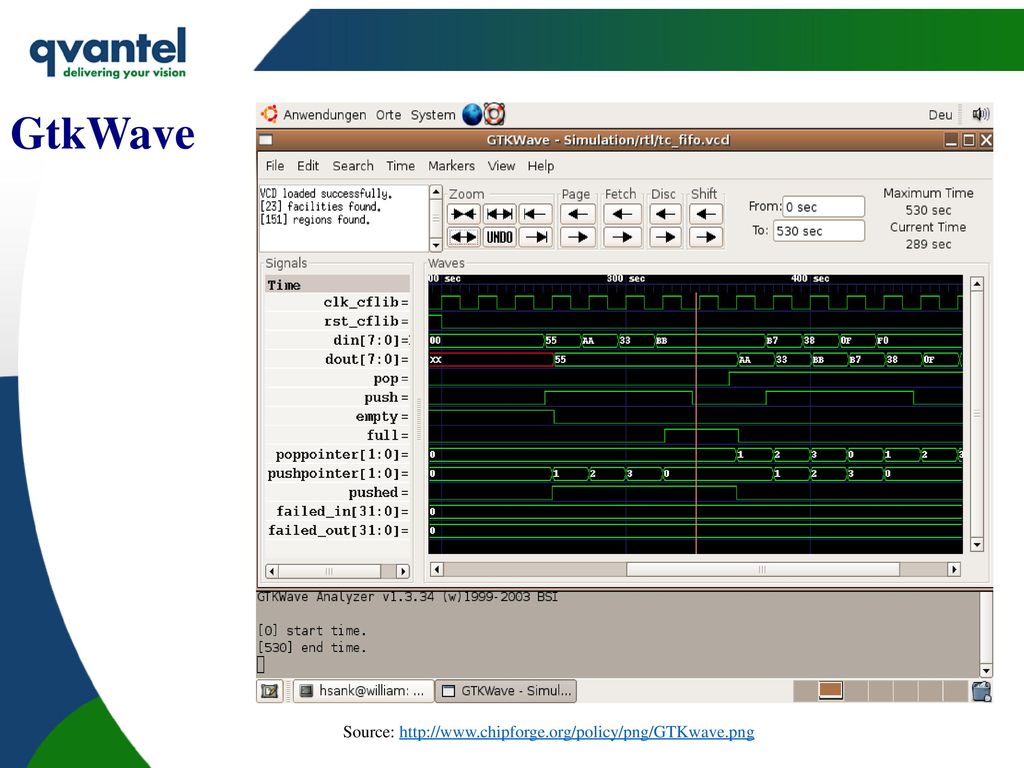Click the Deu keyboard layout indicator
Image resolution: width=1024 pixels, height=768 pixels.
point(940,115)
